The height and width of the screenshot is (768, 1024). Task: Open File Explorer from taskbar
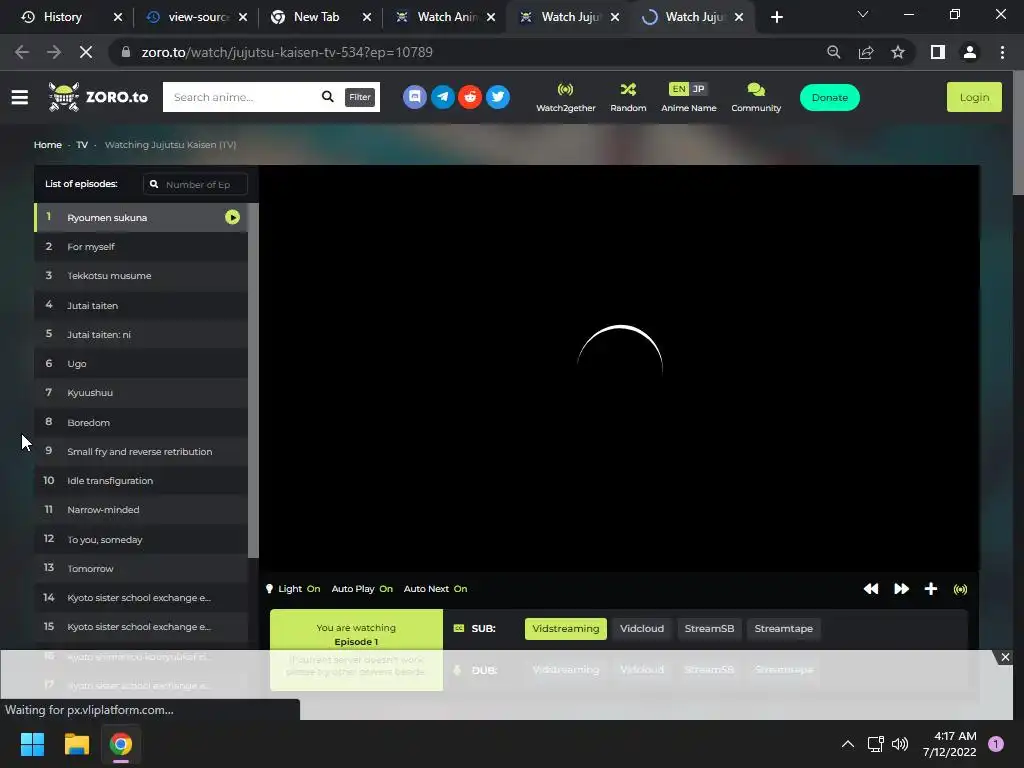76,744
